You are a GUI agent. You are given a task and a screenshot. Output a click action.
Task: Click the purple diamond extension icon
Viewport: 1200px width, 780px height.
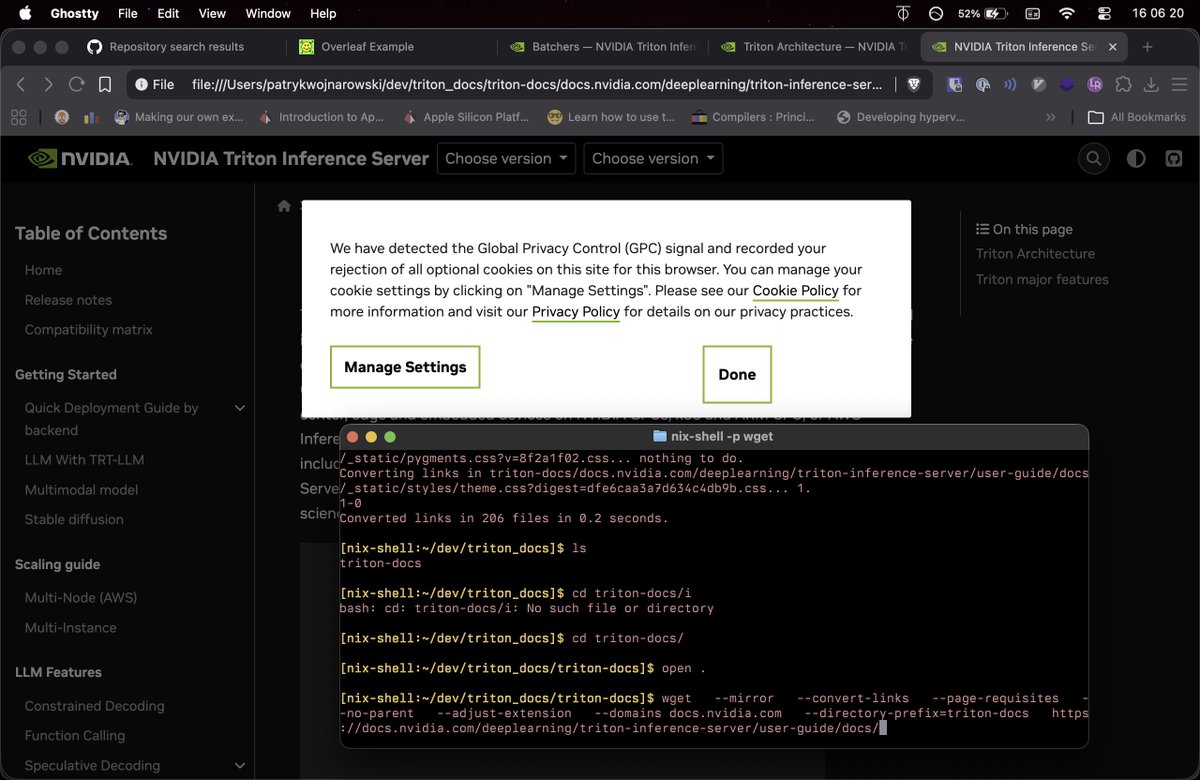(x=1067, y=85)
